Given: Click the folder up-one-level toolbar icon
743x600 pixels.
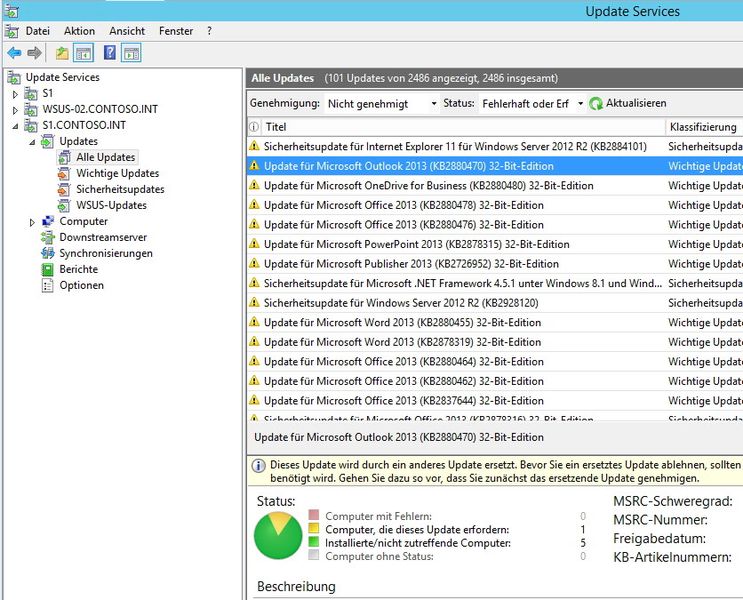Looking at the screenshot, I should (x=62, y=53).
